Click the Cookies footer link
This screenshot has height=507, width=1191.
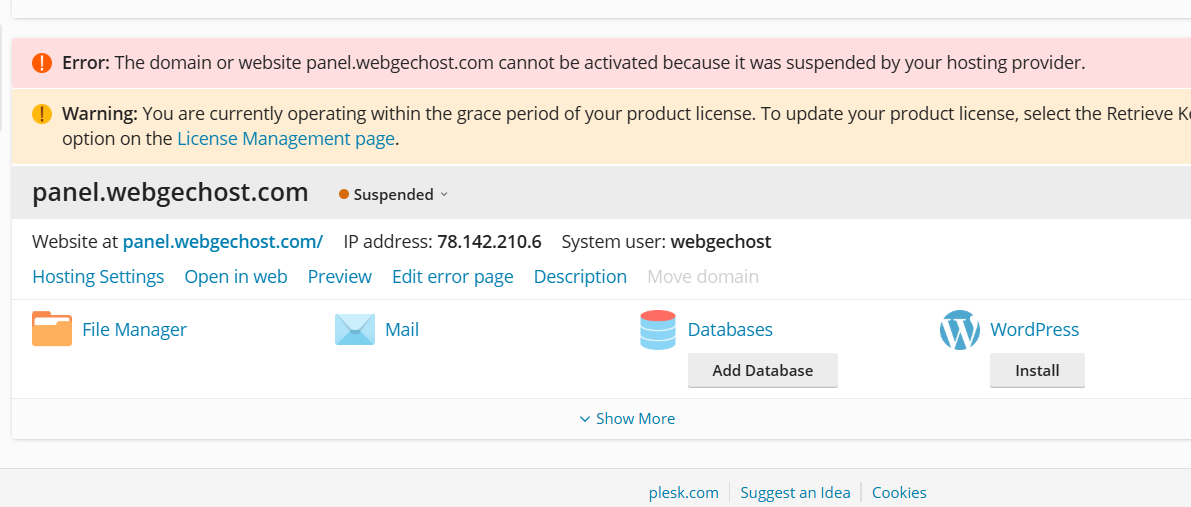pyautogui.click(x=899, y=493)
